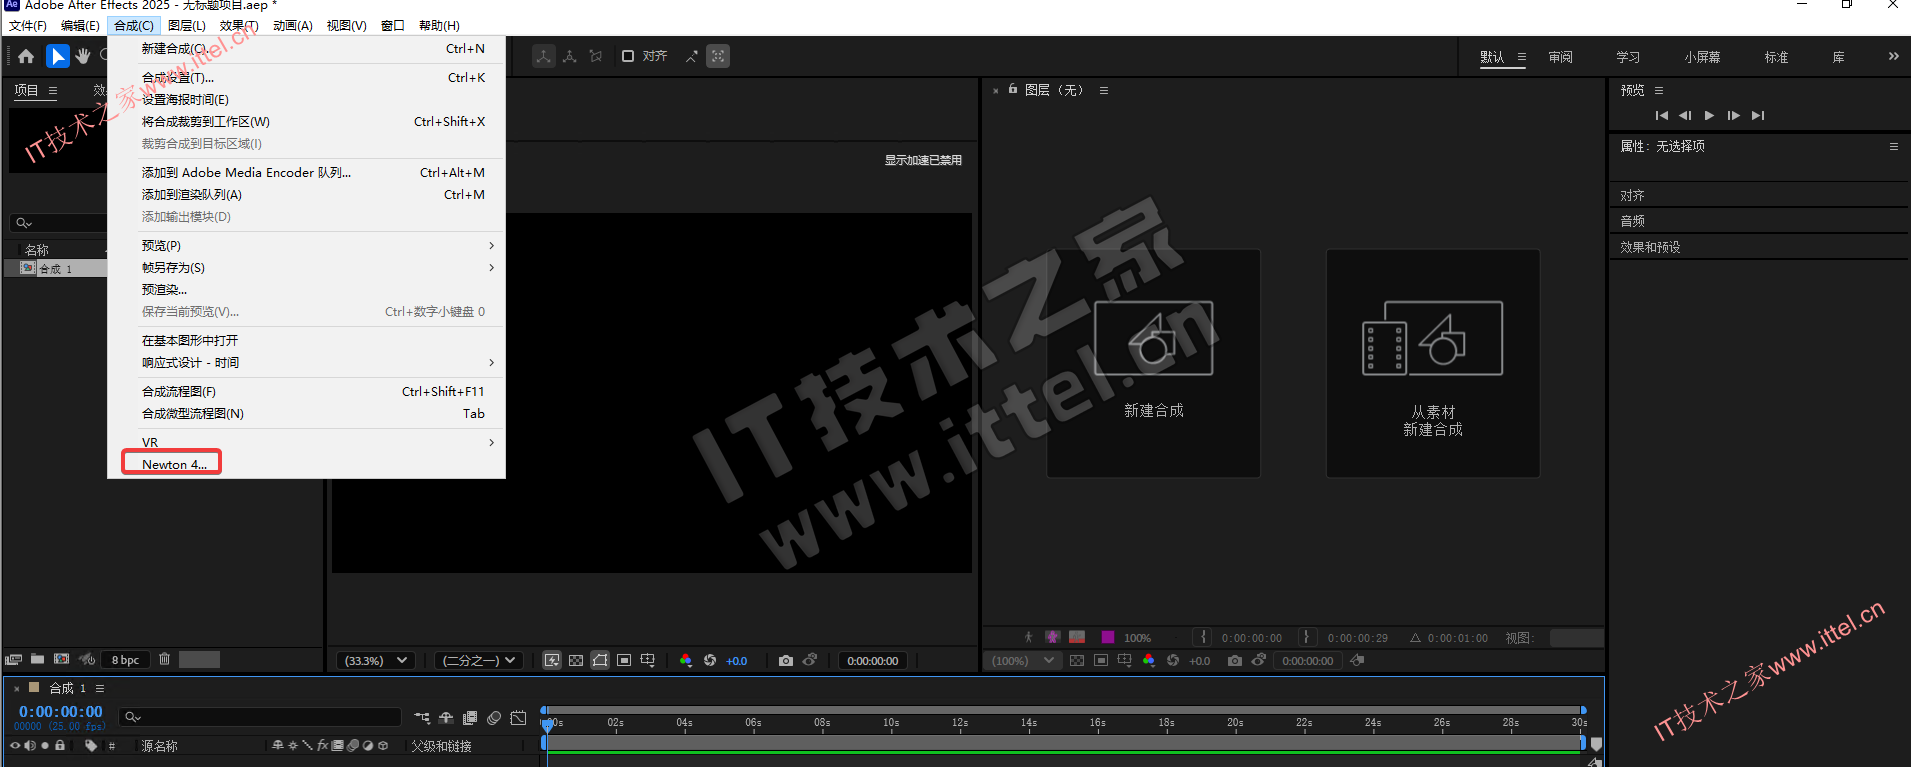Show hidden workspaces with double chevron
The height and width of the screenshot is (767, 1911).
click(1893, 57)
